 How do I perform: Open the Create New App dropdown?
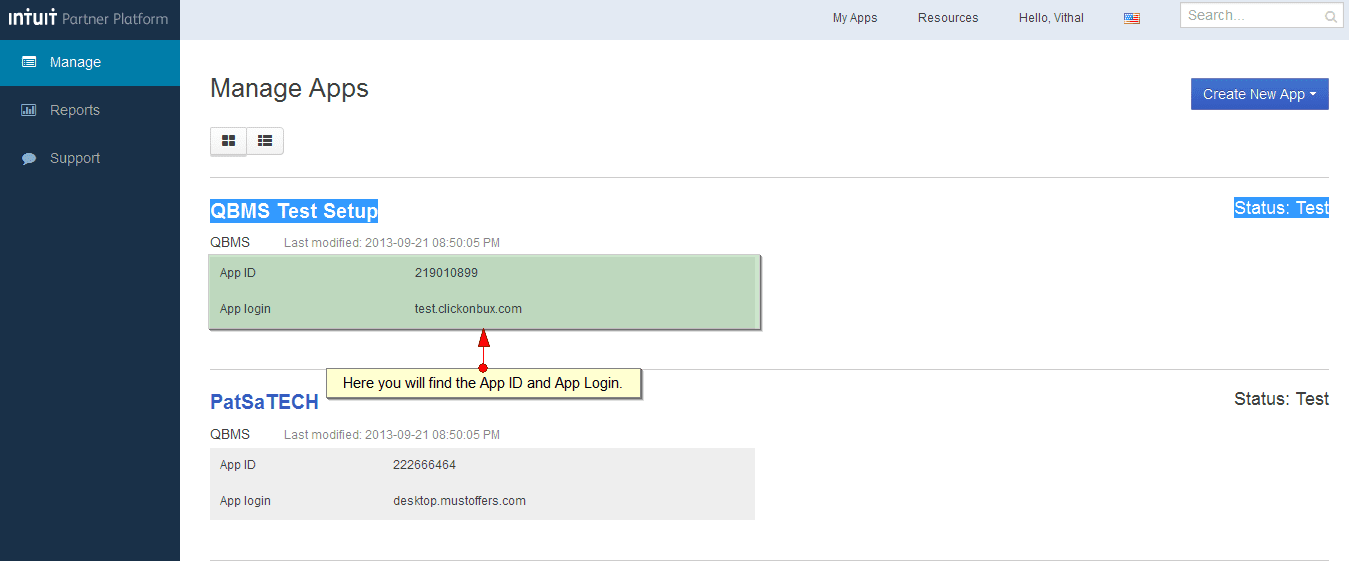pyautogui.click(x=1259, y=94)
